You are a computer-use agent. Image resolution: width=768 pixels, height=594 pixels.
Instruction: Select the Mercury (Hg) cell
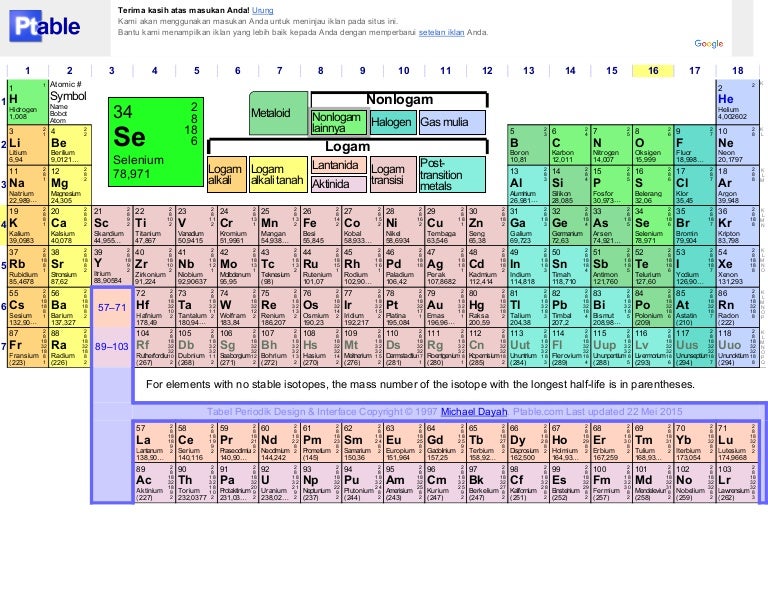(x=487, y=308)
